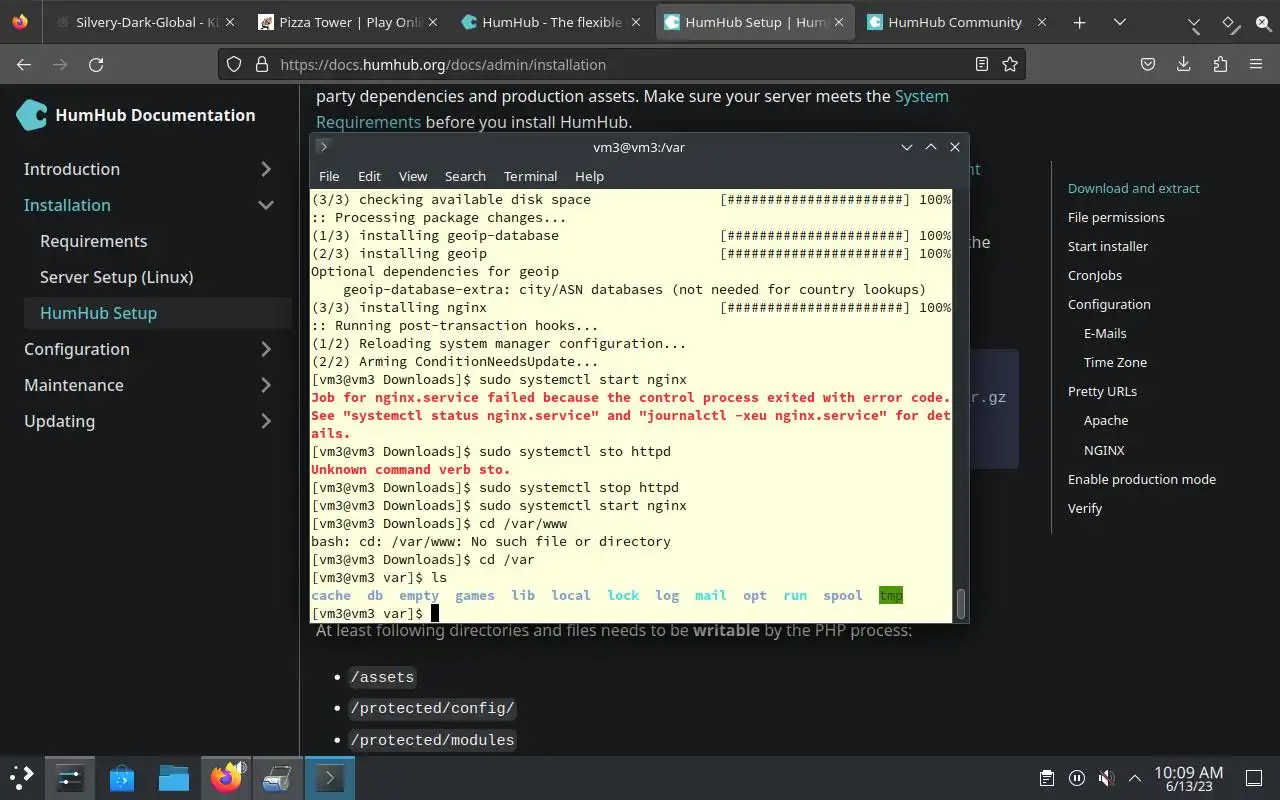The image size is (1280, 800).
Task: Expand the Introduction sidebar section
Action: click(x=266, y=169)
